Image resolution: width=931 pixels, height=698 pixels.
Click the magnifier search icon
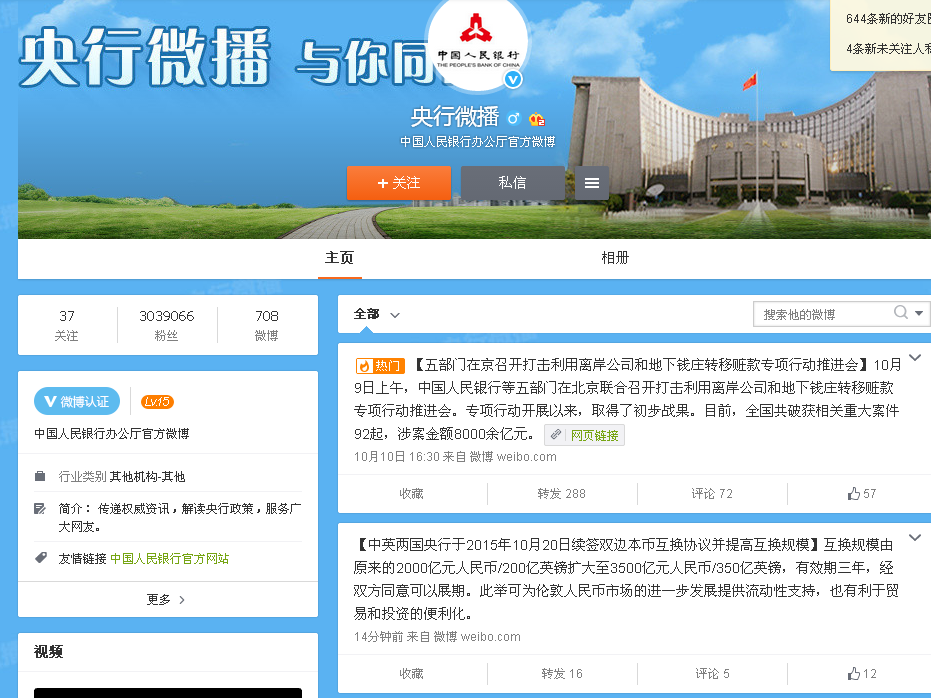[901, 312]
